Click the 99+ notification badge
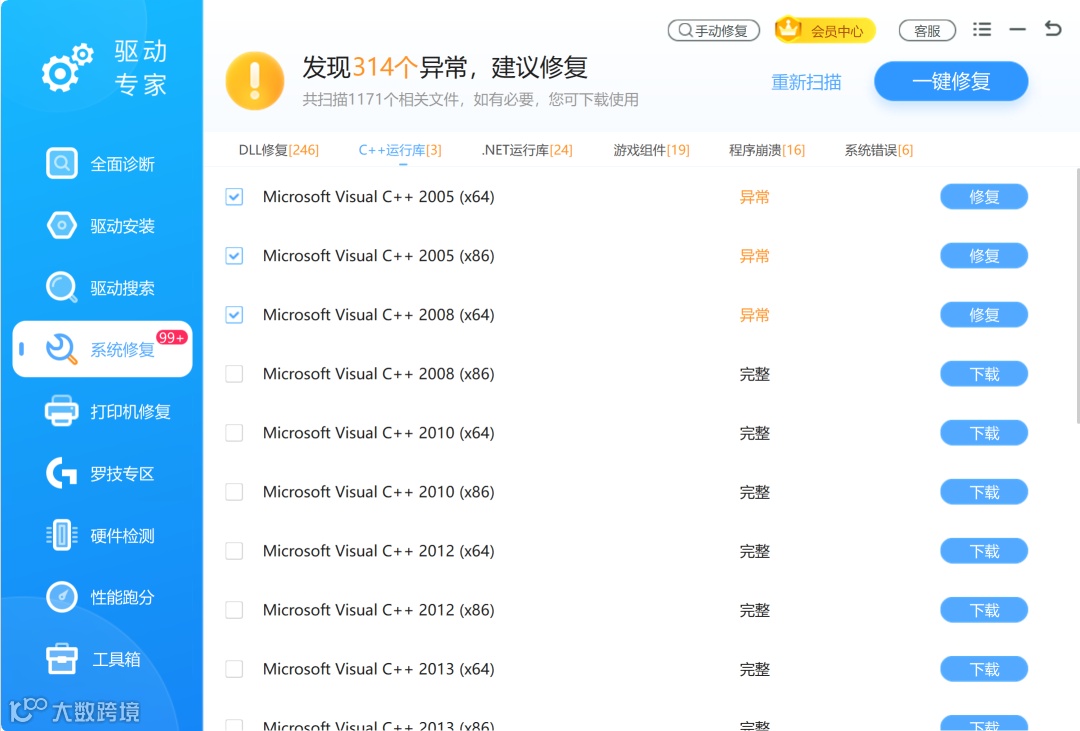The height and width of the screenshot is (731, 1080). [172, 338]
